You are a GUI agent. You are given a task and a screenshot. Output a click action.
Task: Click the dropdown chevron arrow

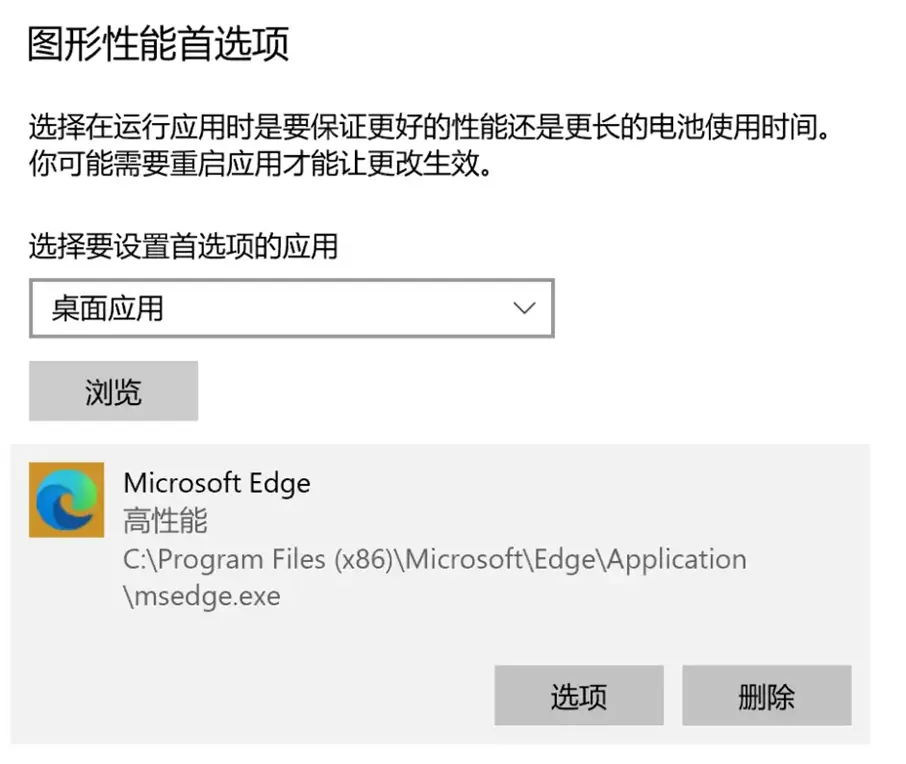coord(524,308)
